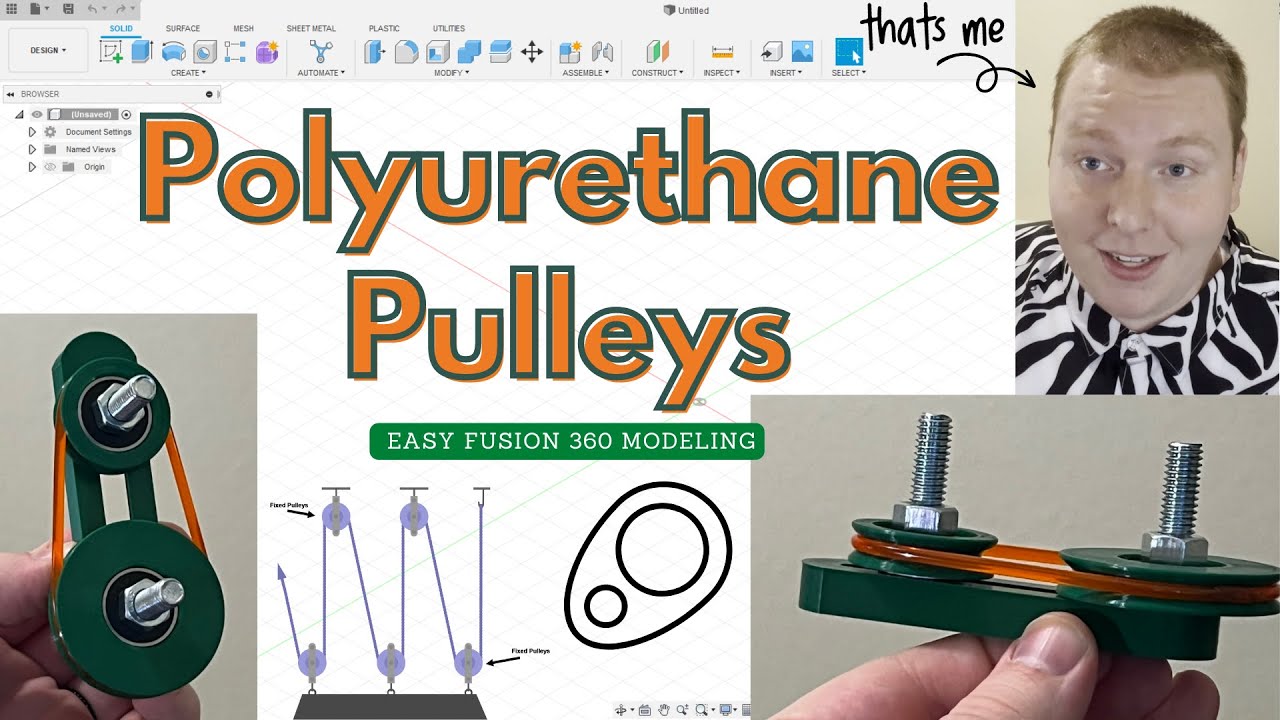Click the Browser panel minimize dot

point(209,94)
